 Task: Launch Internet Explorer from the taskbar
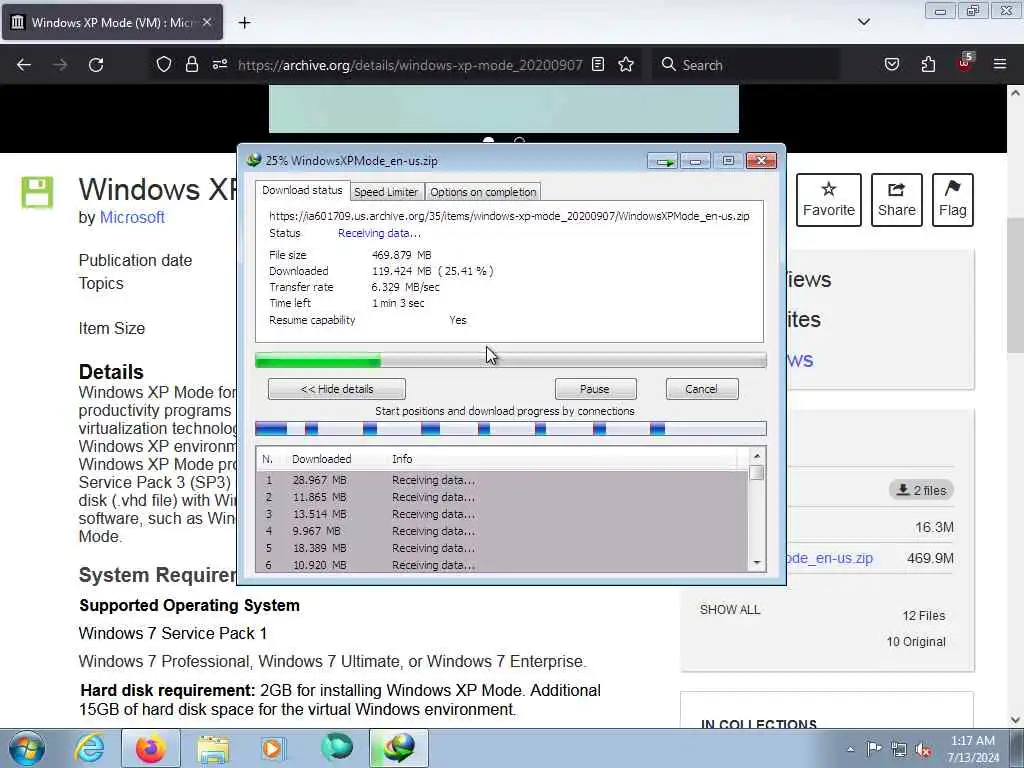point(89,748)
